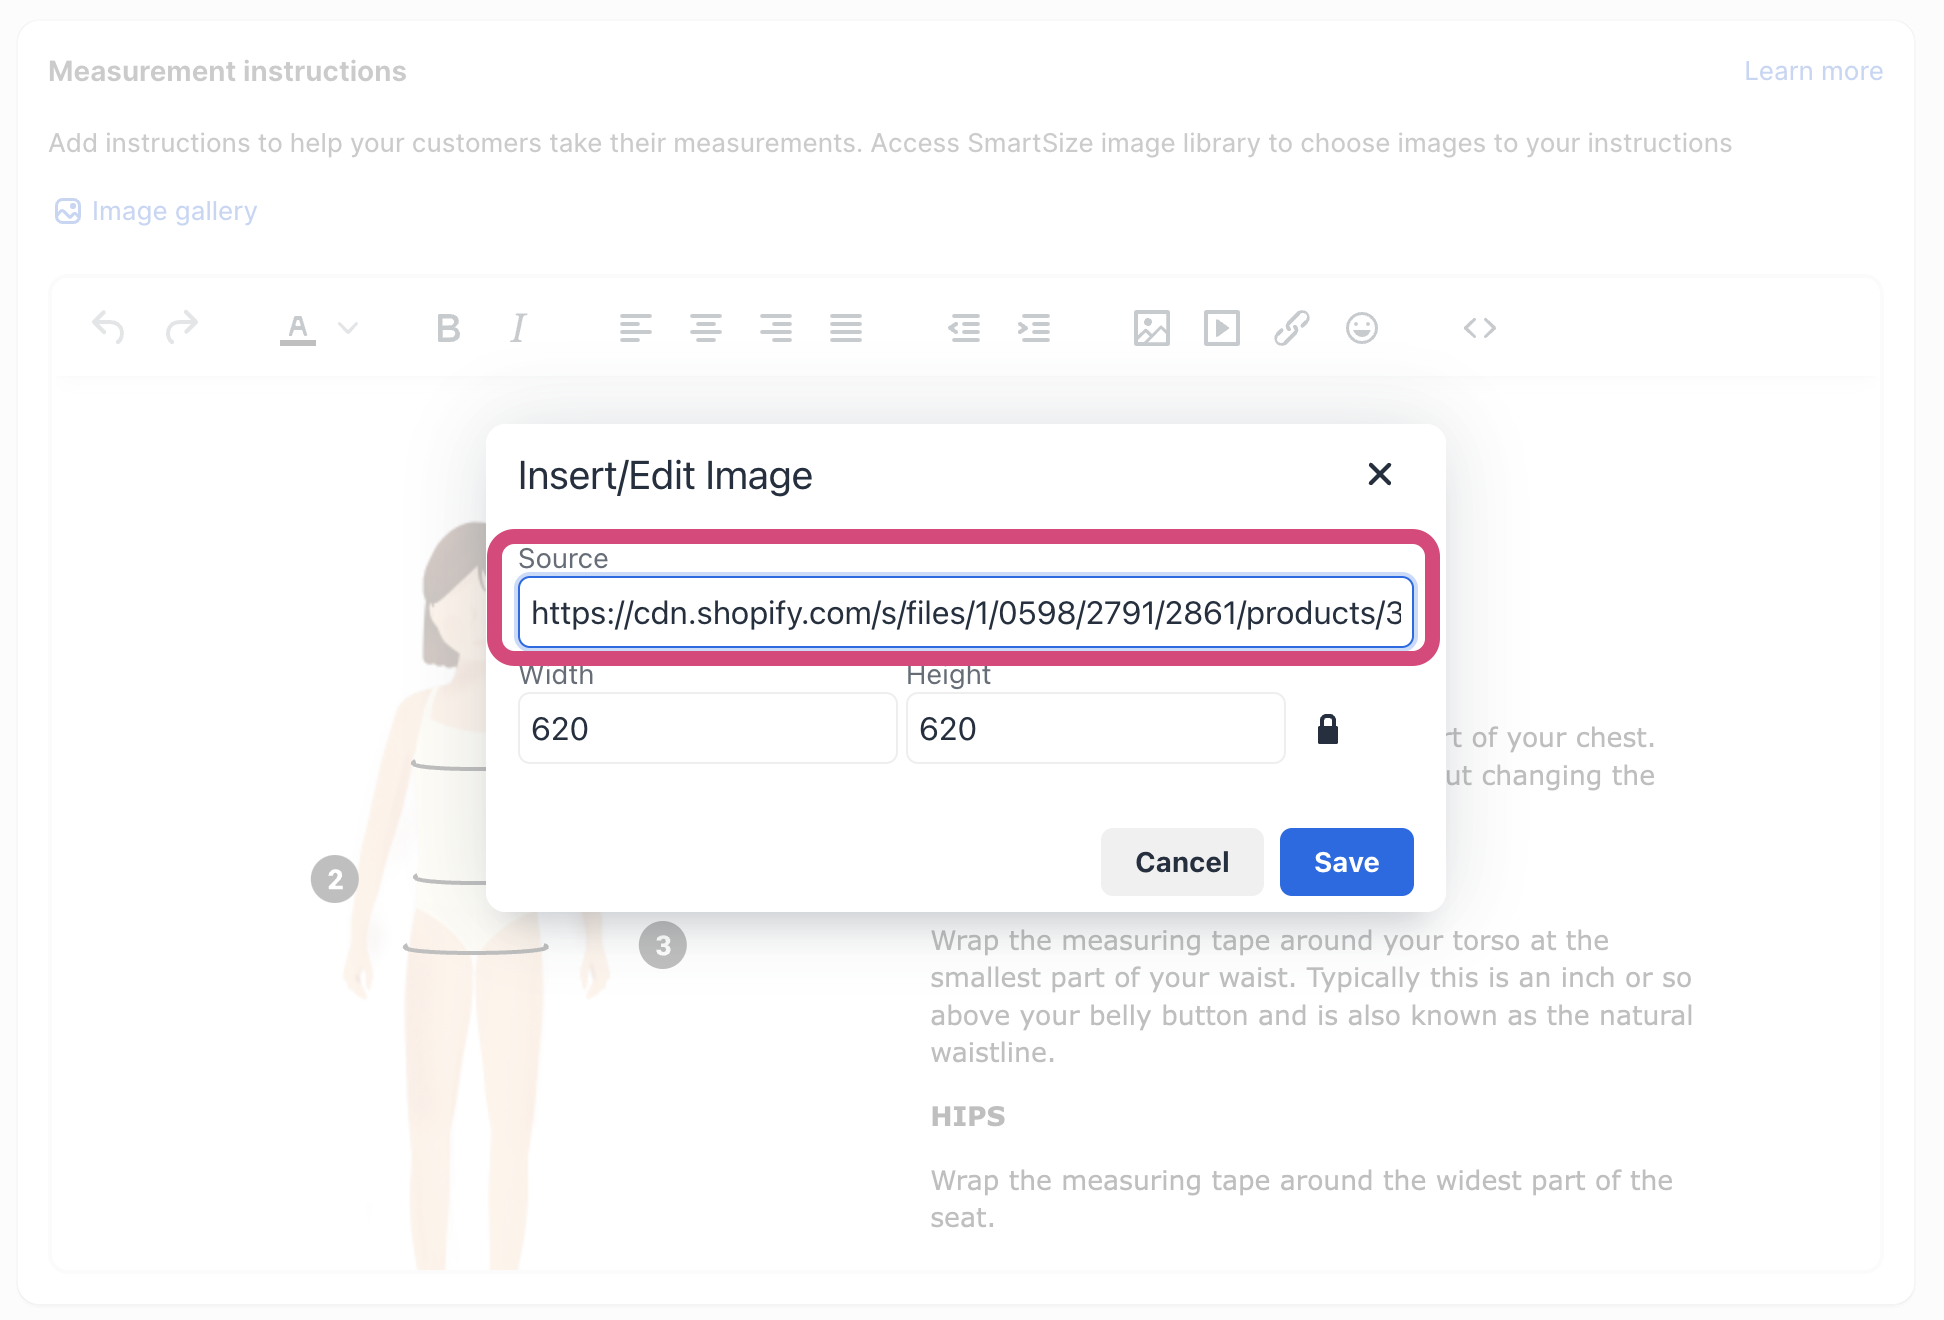Decrease the indent
1944x1320 pixels.
(964, 328)
